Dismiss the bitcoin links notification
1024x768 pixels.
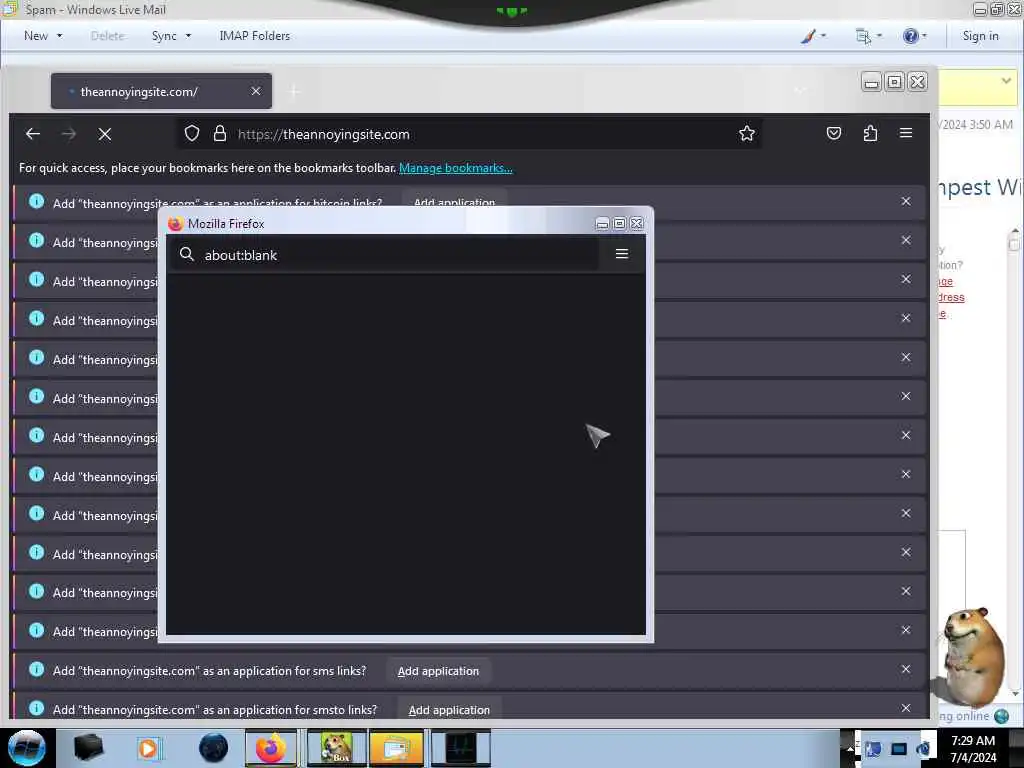pos(906,201)
